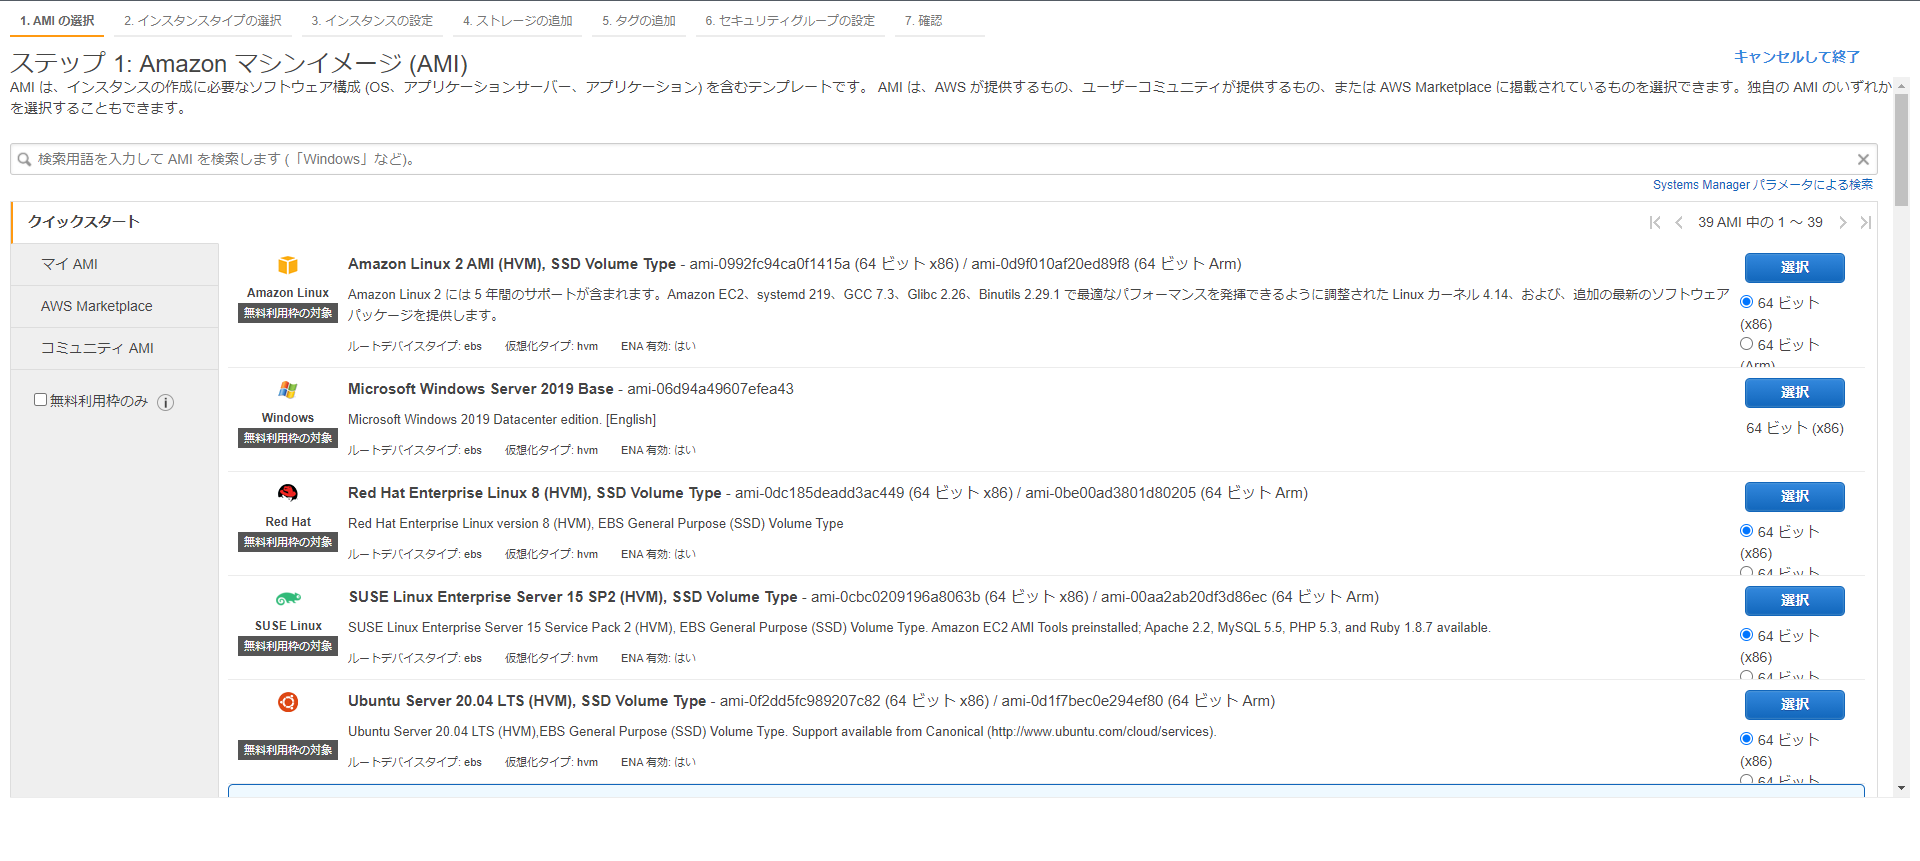Go to previous page of AMI list
Viewport: 1920px width, 861px height.
(x=1679, y=222)
